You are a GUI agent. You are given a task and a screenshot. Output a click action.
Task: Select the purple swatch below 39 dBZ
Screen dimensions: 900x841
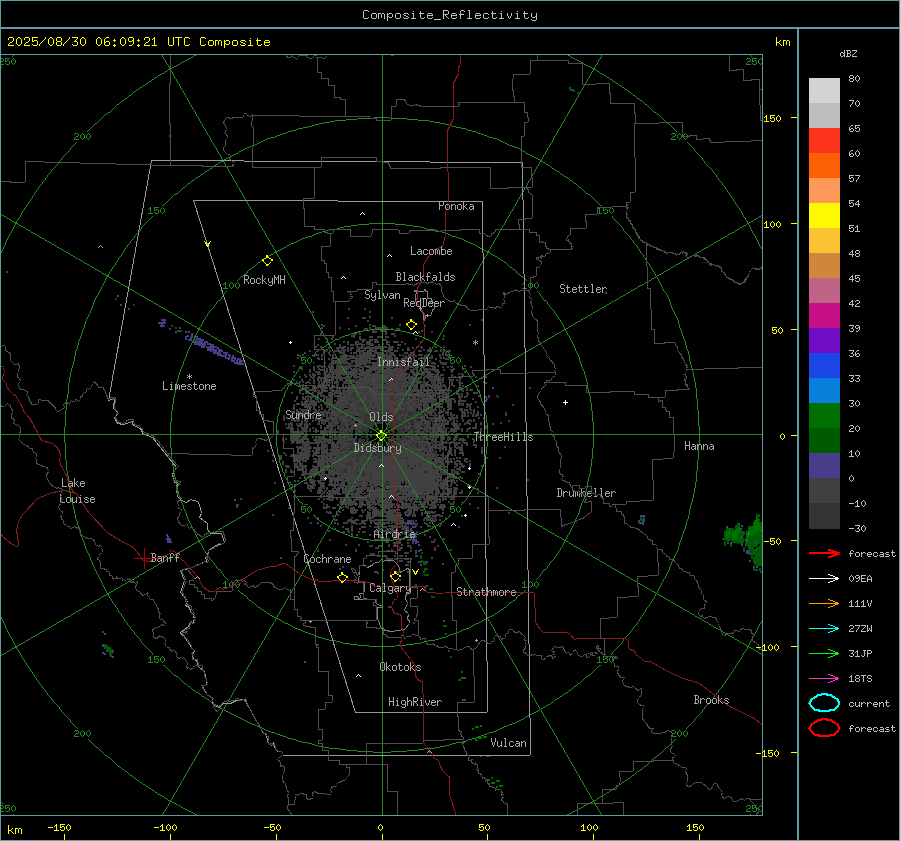(x=824, y=341)
